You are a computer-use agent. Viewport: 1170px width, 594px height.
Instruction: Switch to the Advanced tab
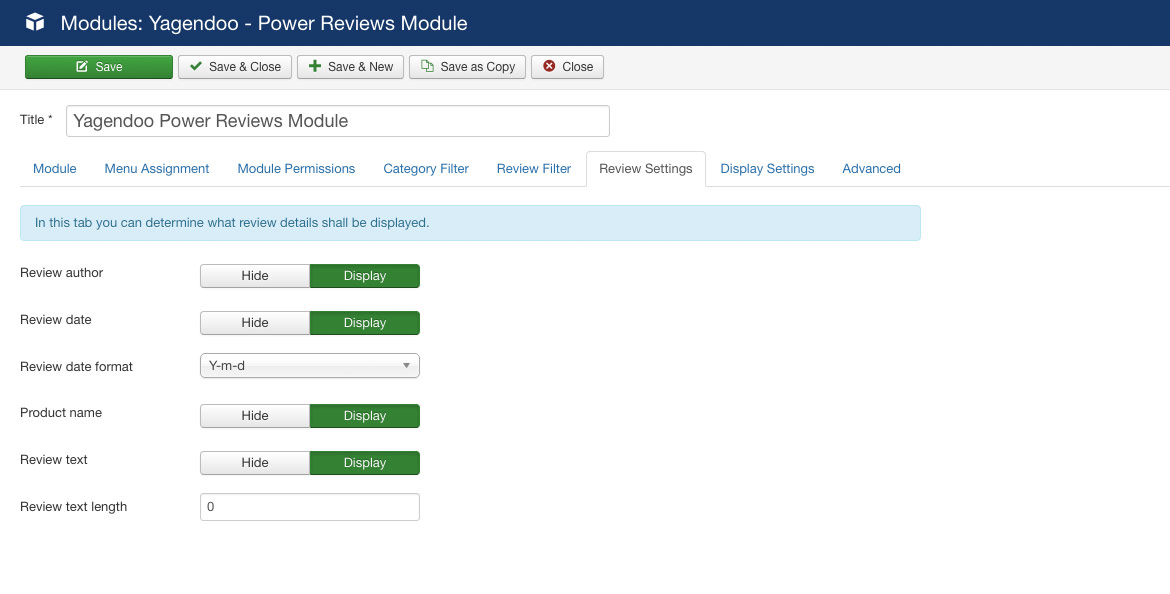[x=872, y=169]
